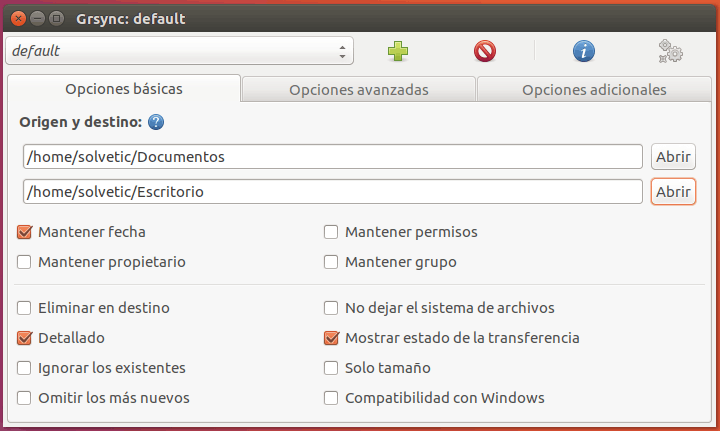The image size is (720, 431).
Task: Open the Opciones adicionales tab
Action: click(x=593, y=89)
